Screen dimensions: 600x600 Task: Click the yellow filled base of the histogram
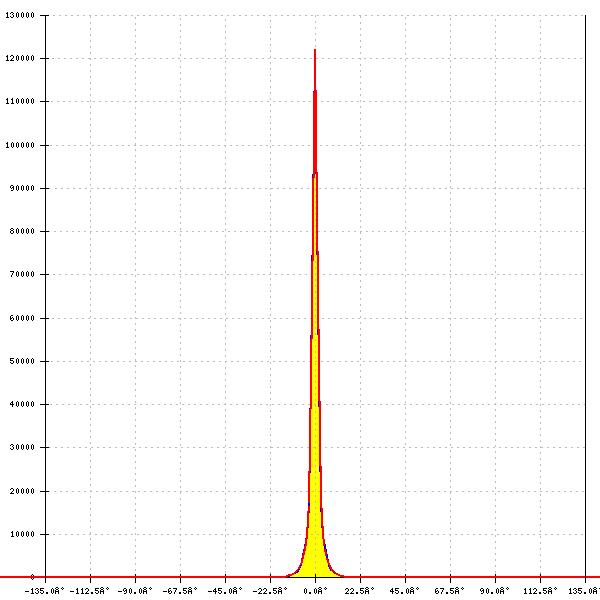point(315,566)
